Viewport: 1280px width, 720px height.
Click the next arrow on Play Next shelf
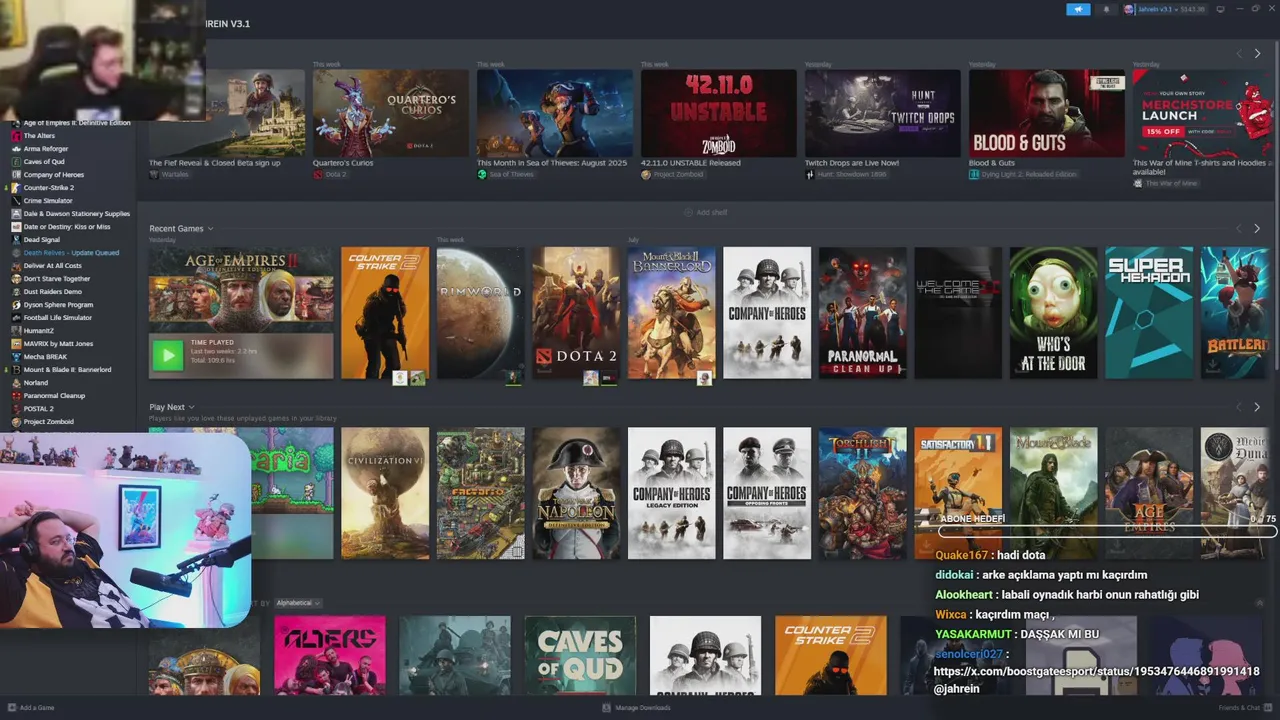1257,407
